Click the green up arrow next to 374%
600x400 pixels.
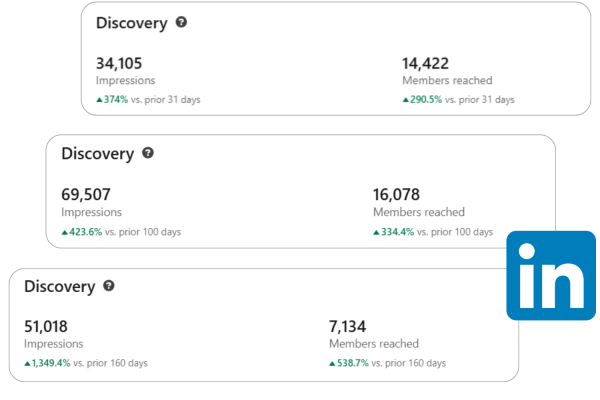99,100
